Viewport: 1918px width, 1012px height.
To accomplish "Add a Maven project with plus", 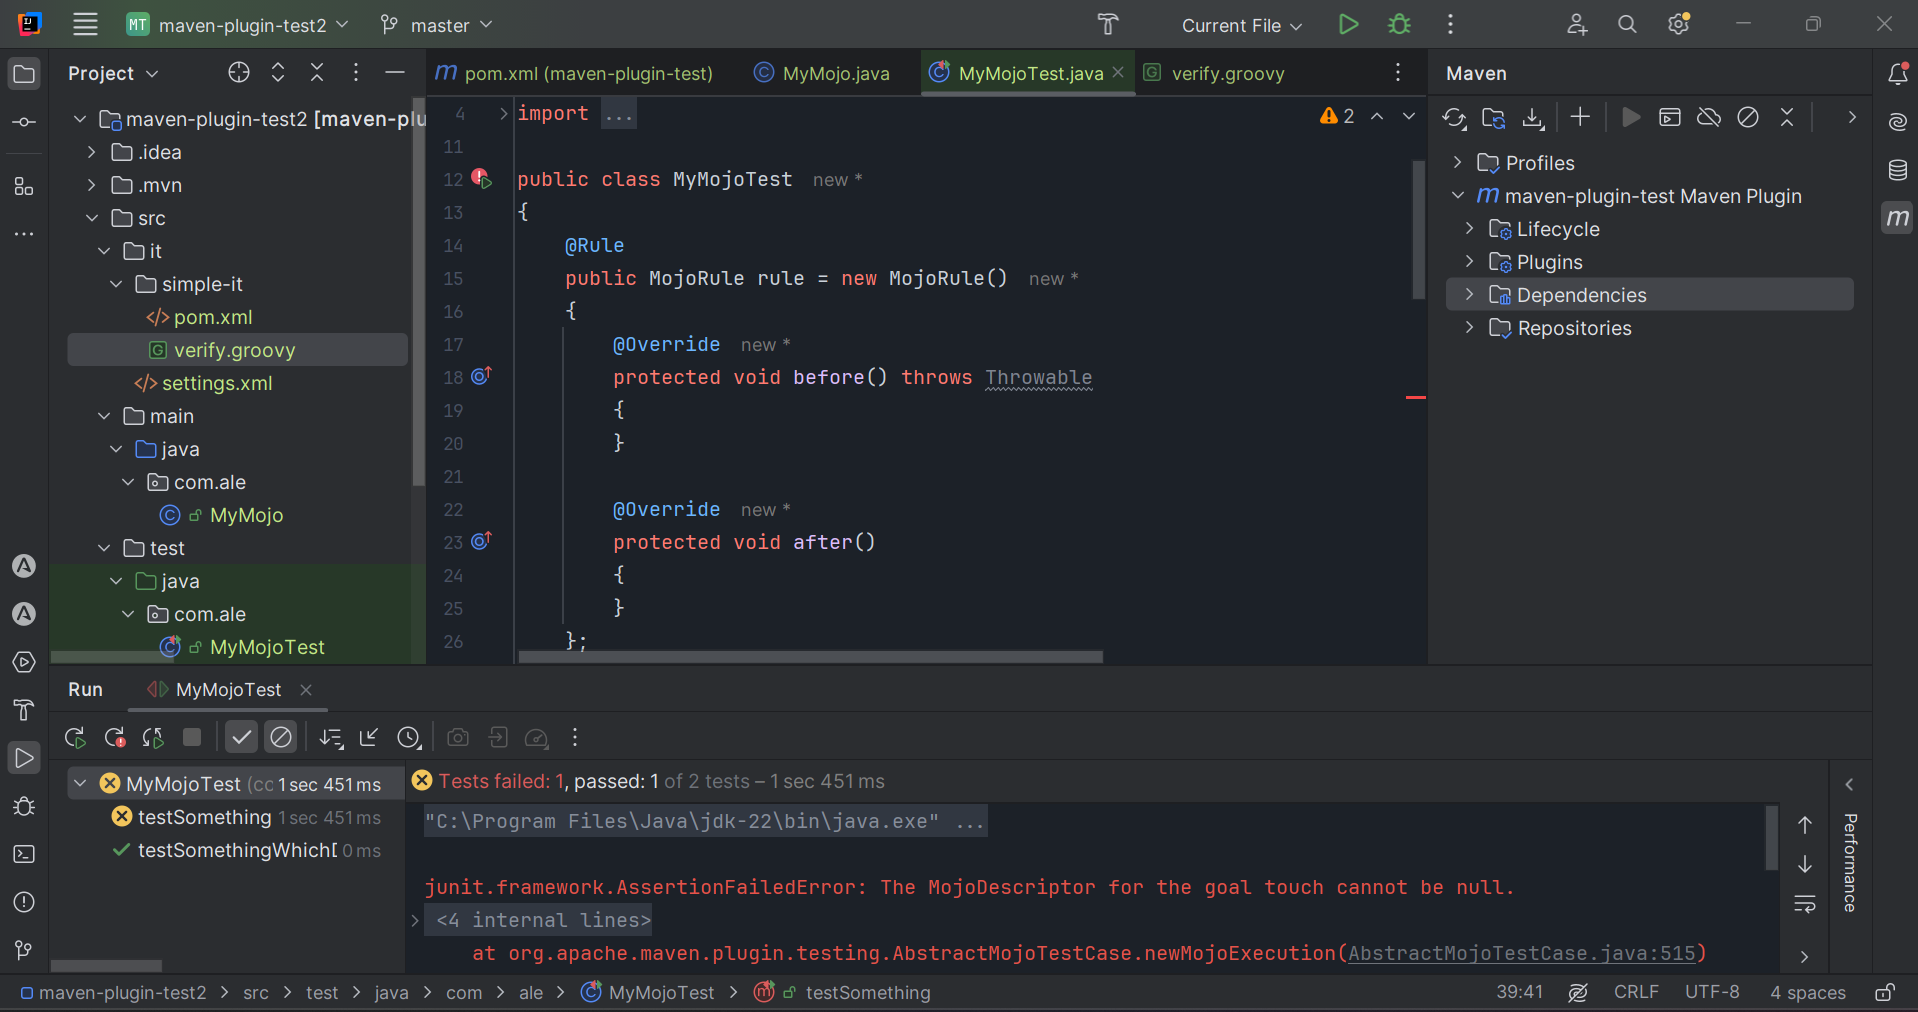I will 1580,118.
